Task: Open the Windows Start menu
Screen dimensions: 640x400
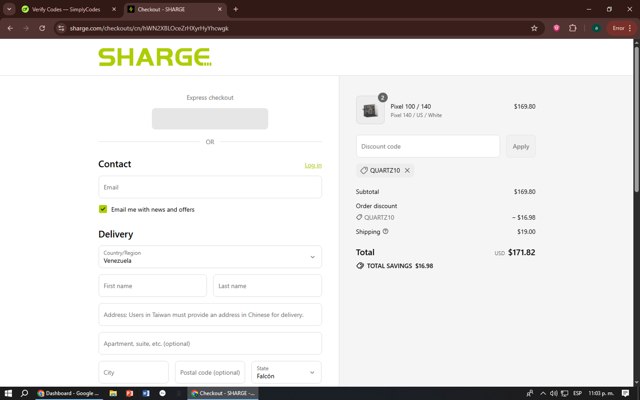Action: (8, 393)
